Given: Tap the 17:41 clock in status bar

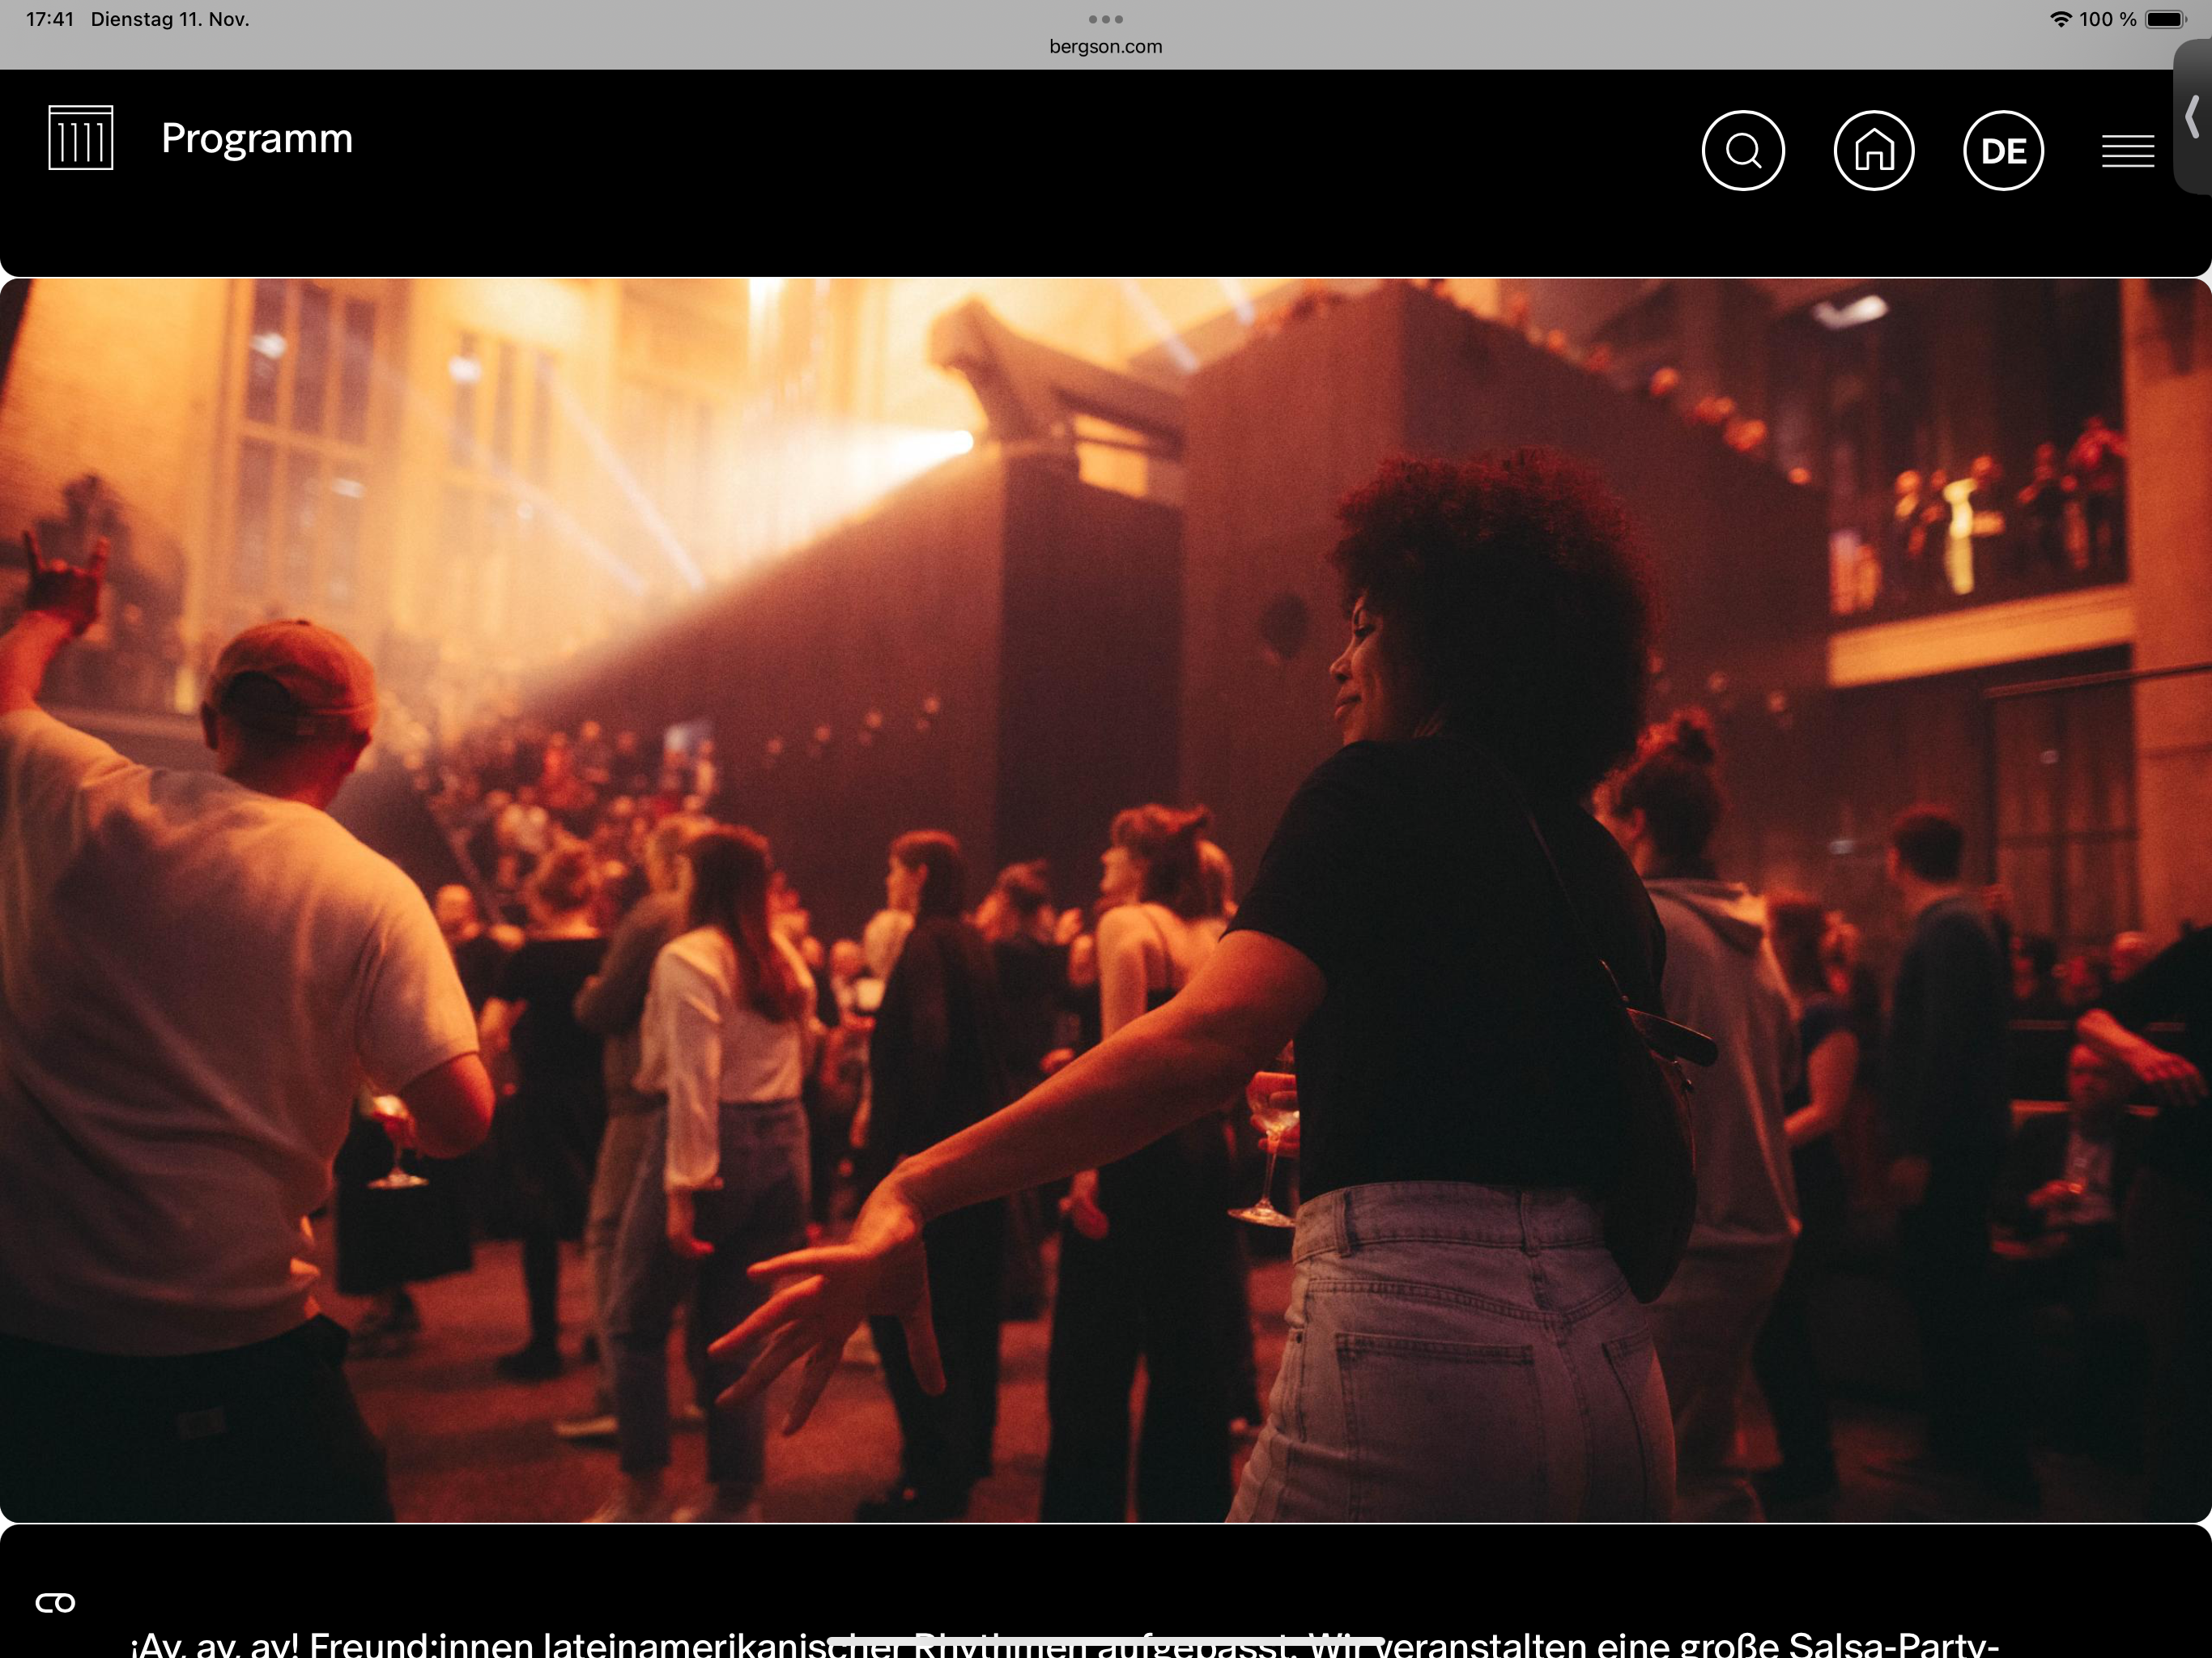Looking at the screenshot, I should 50,19.
